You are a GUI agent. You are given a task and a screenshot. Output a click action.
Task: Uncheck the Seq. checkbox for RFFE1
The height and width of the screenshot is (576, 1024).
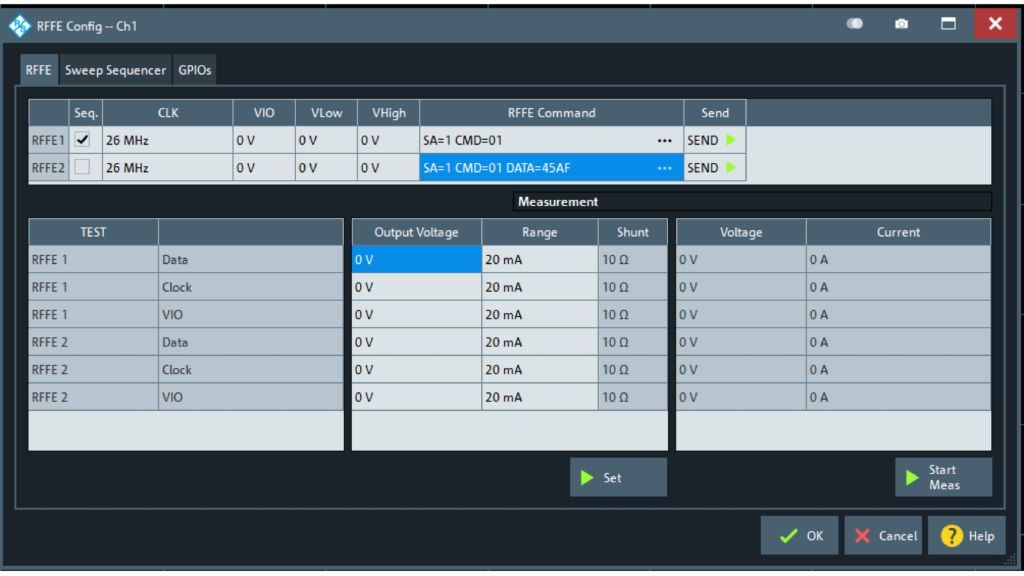pyautogui.click(x=81, y=141)
